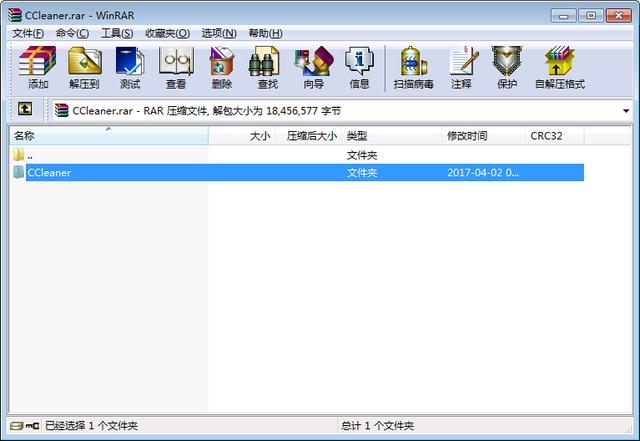Open the 文件(F) menu
The height and width of the screenshot is (441, 640).
[28, 33]
